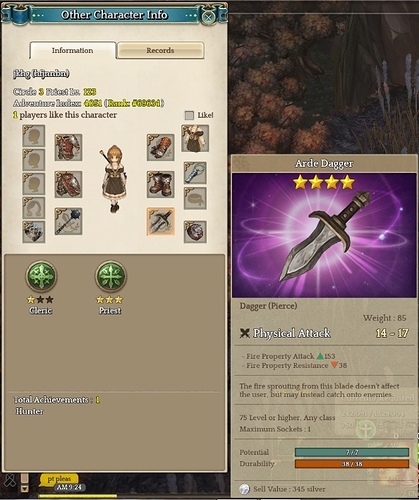Click the bracelet accessory slot

click(195, 173)
